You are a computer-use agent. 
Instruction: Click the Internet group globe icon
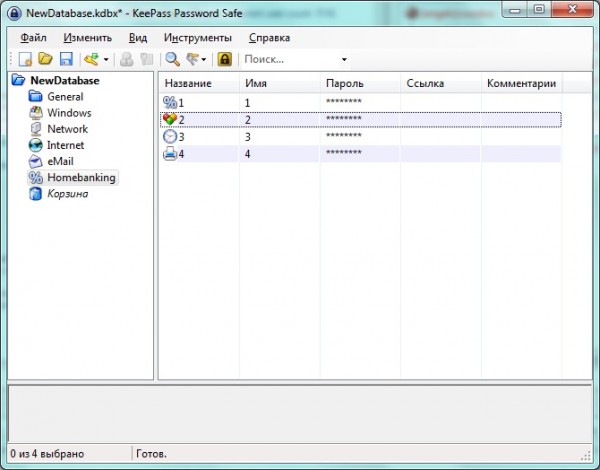[x=36, y=145]
